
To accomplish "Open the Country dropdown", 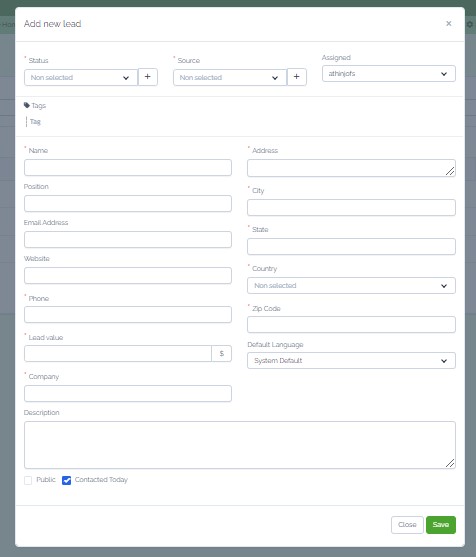I will (351, 286).
